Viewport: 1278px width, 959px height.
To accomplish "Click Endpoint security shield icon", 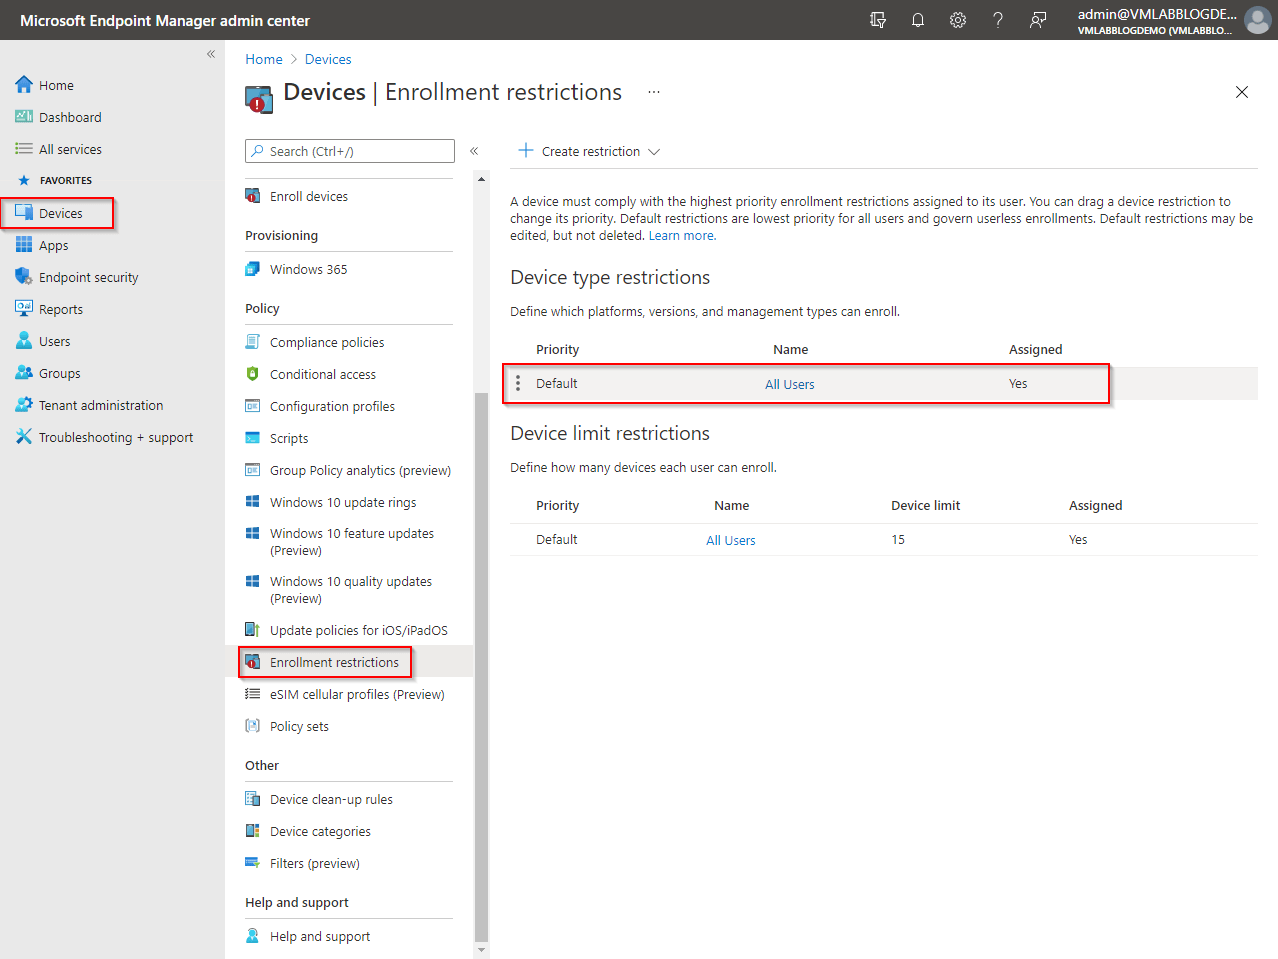I will [24, 277].
